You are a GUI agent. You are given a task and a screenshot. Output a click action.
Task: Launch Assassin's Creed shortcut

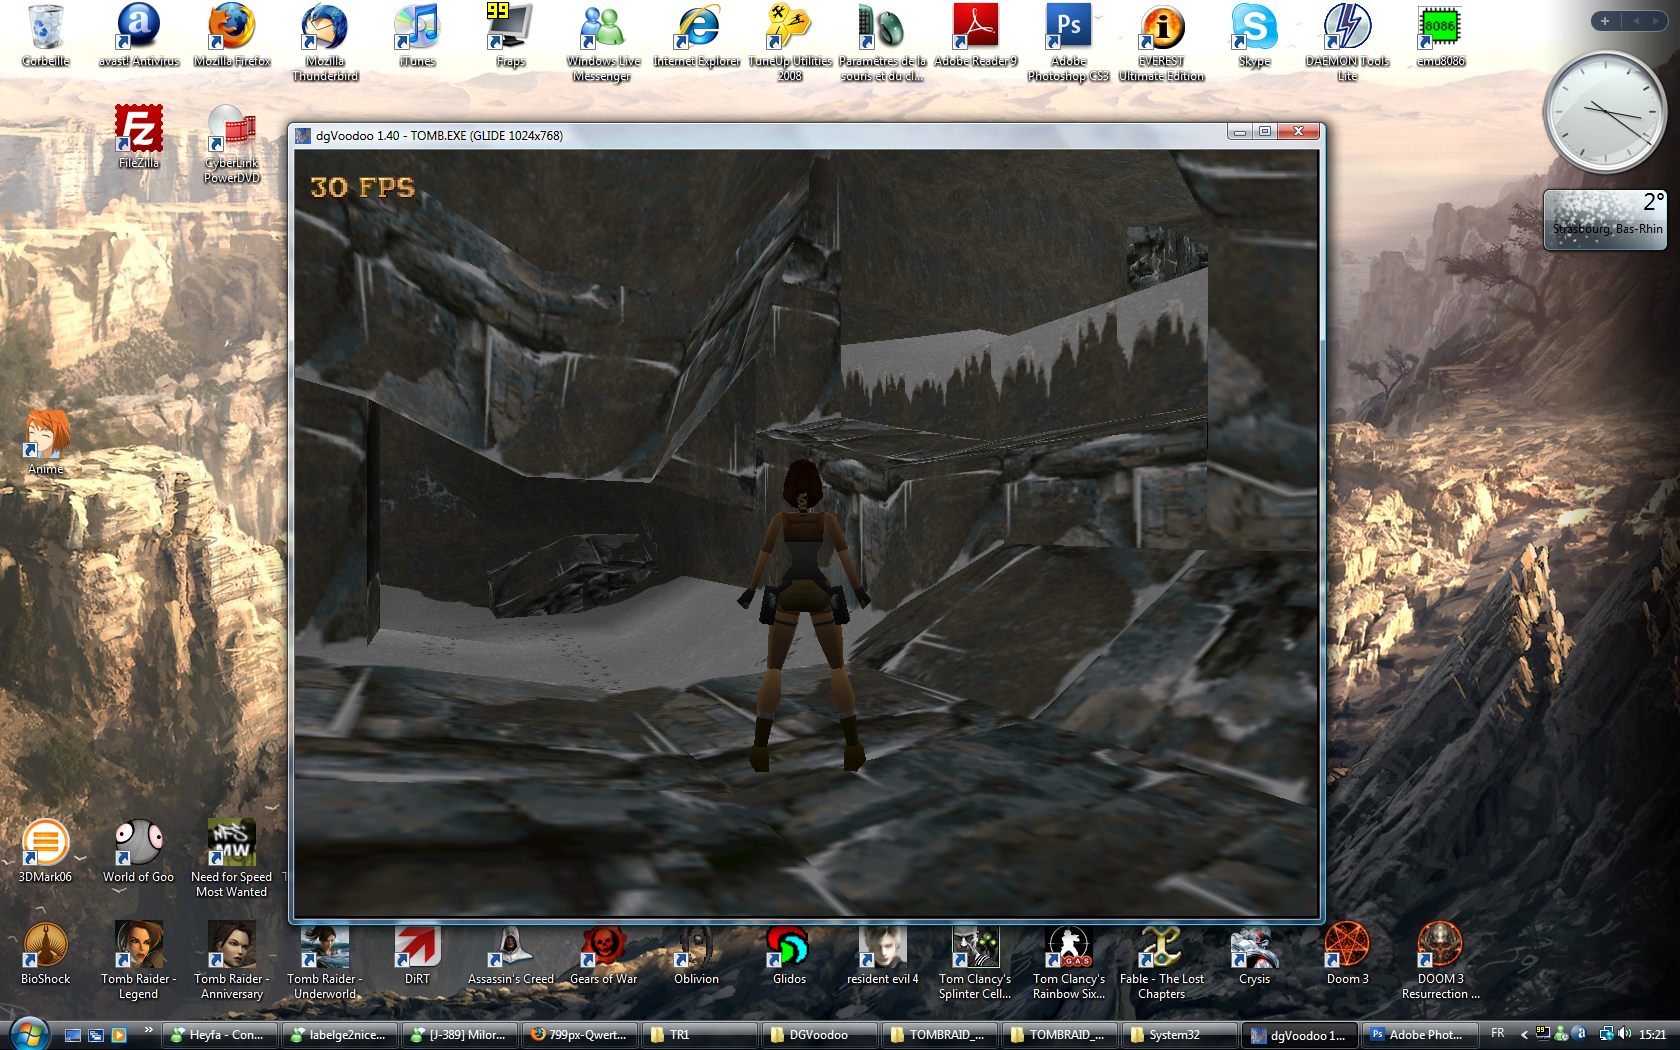tap(510, 953)
